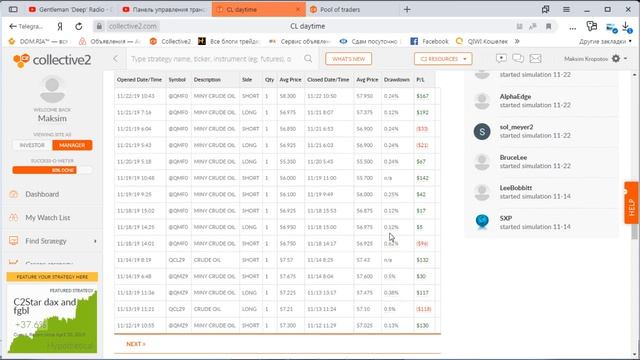
Task: Open the browser sidebar panel icon
Action: 13,9
